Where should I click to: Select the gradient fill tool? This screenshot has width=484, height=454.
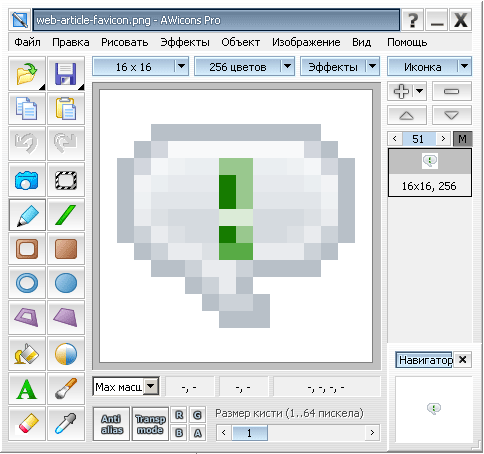[x=66, y=354]
